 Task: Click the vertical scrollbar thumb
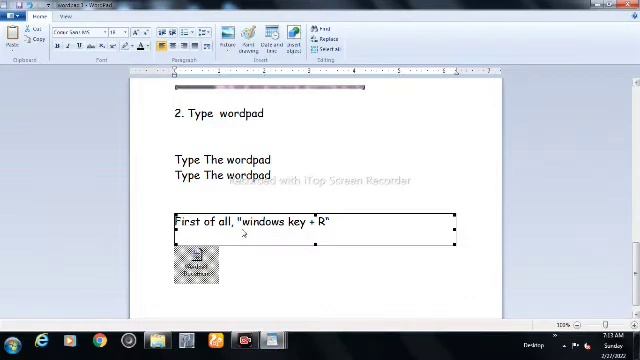click(636, 273)
